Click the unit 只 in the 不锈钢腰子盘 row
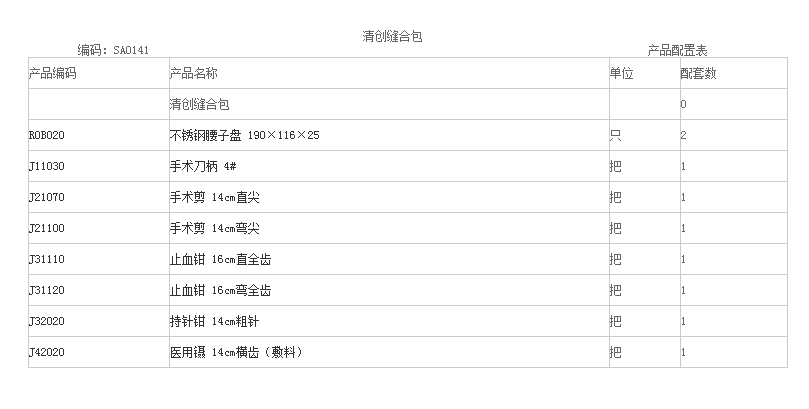 click(x=615, y=135)
